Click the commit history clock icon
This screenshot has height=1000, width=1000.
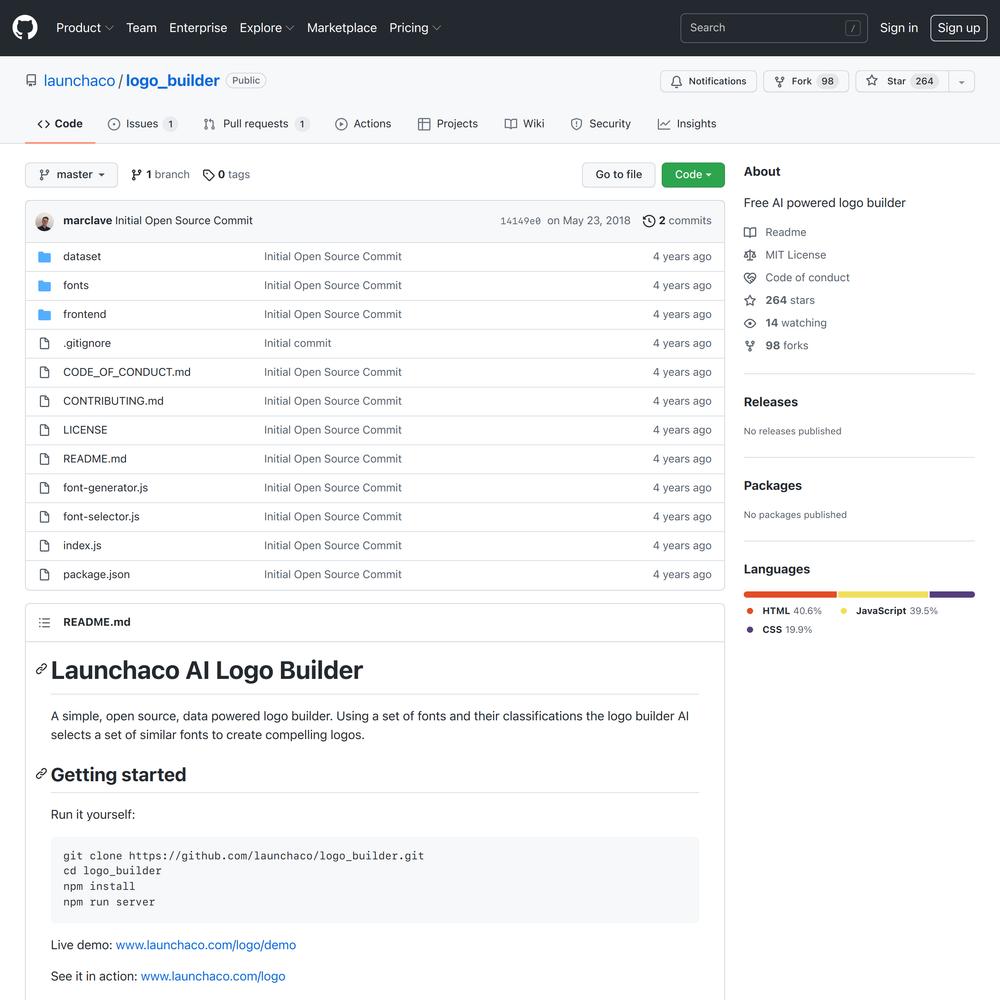(x=649, y=221)
